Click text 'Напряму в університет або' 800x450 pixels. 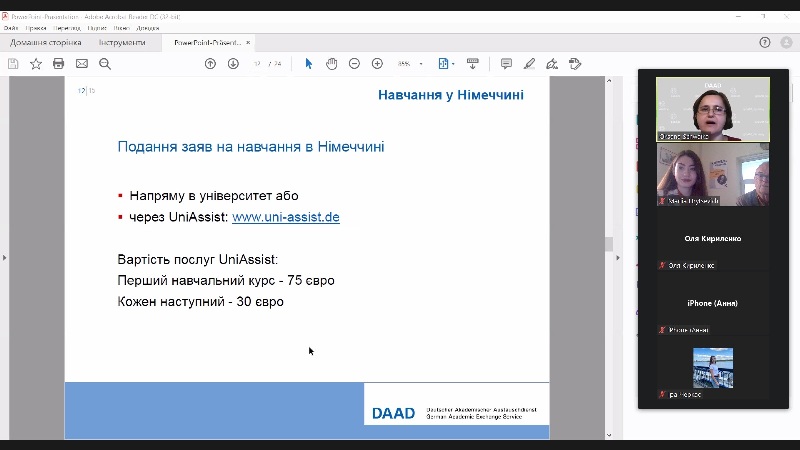214,196
